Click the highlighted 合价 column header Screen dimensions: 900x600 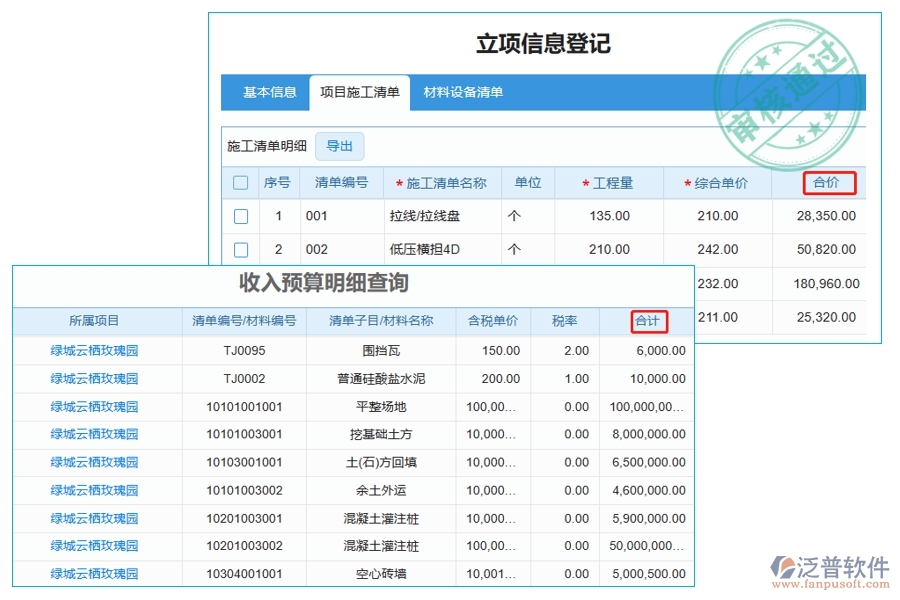point(827,183)
